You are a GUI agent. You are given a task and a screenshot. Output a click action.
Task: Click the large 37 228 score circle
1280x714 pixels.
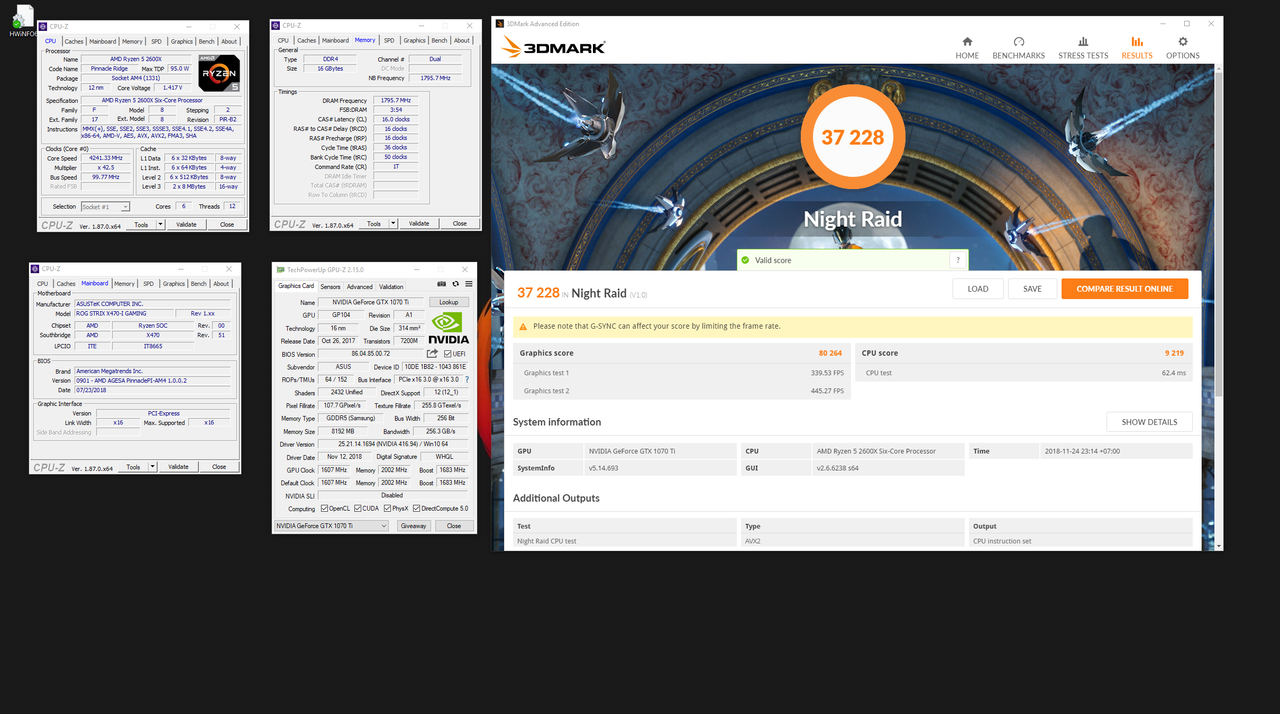[853, 137]
